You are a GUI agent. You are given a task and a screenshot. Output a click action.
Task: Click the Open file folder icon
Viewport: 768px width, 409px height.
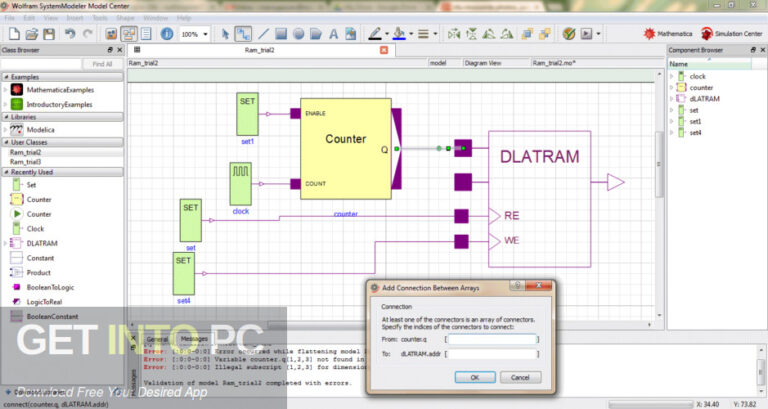point(32,34)
